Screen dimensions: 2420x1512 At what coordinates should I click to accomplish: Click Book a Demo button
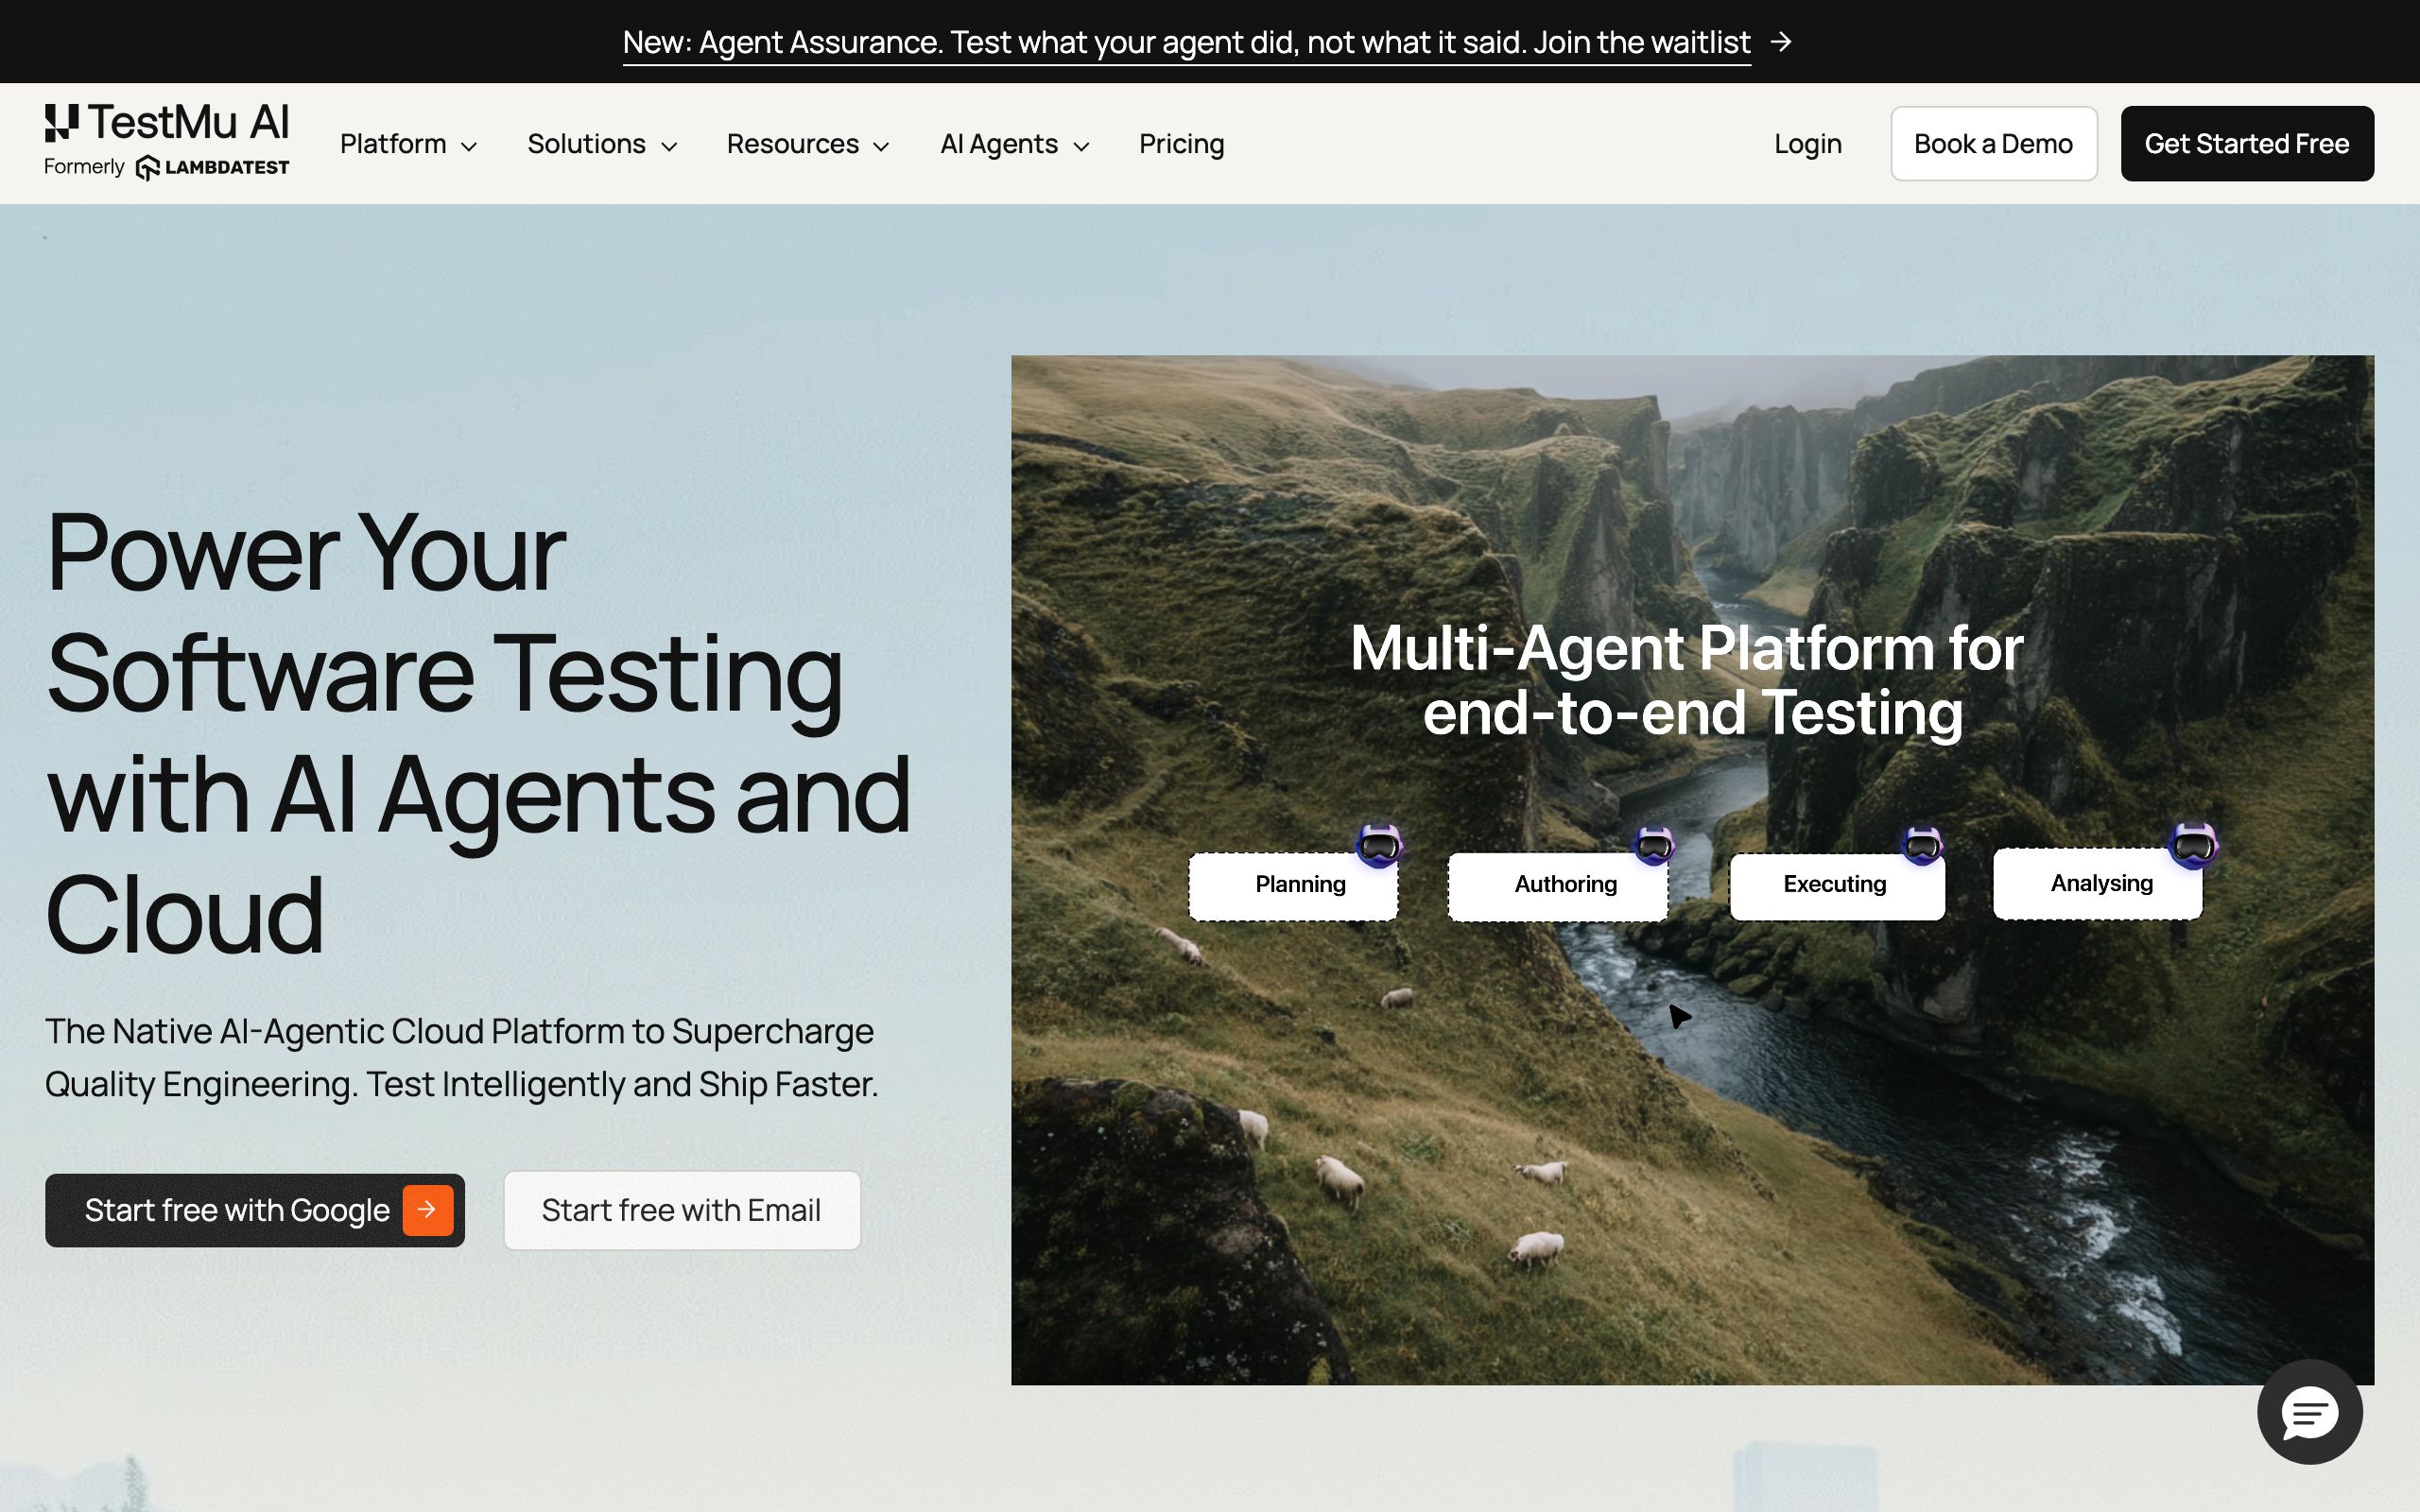(x=1993, y=144)
